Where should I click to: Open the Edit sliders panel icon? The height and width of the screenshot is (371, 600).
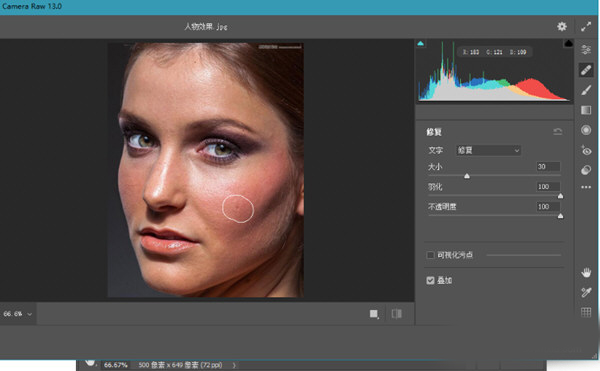585,50
